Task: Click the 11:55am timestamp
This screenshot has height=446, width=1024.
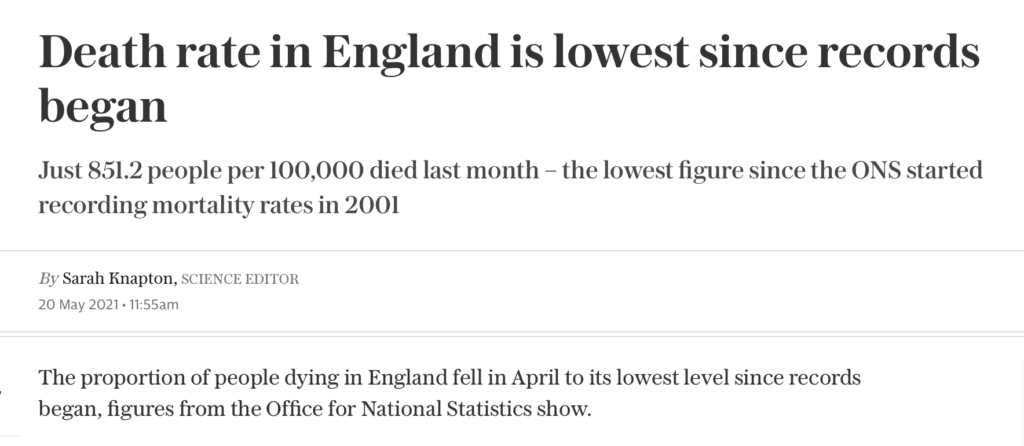Action: pyautogui.click(x=153, y=304)
